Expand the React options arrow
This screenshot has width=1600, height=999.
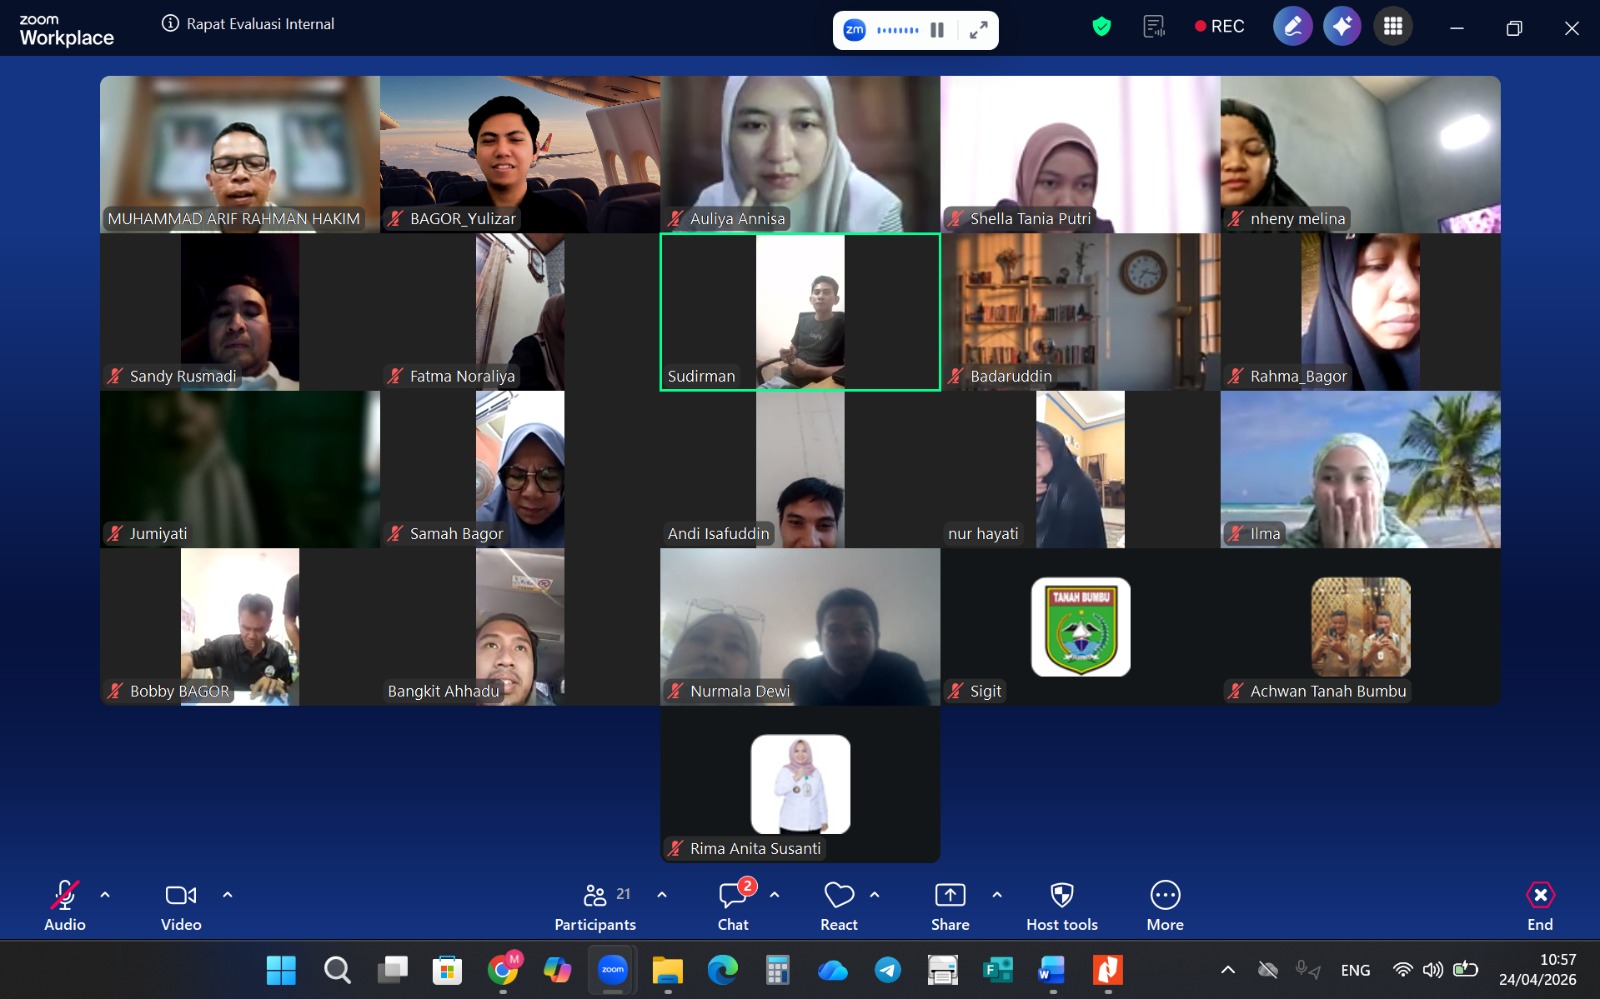click(x=875, y=895)
